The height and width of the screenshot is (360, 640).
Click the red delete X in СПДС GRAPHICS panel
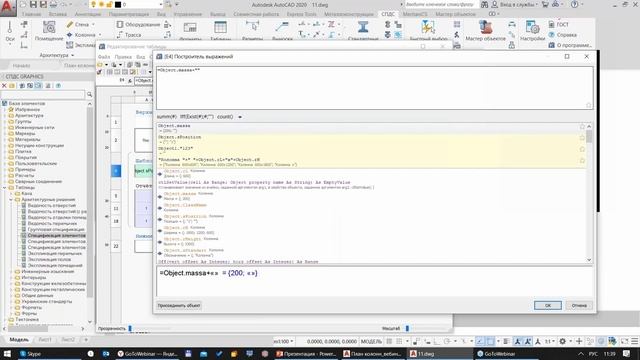[x=4, y=86]
